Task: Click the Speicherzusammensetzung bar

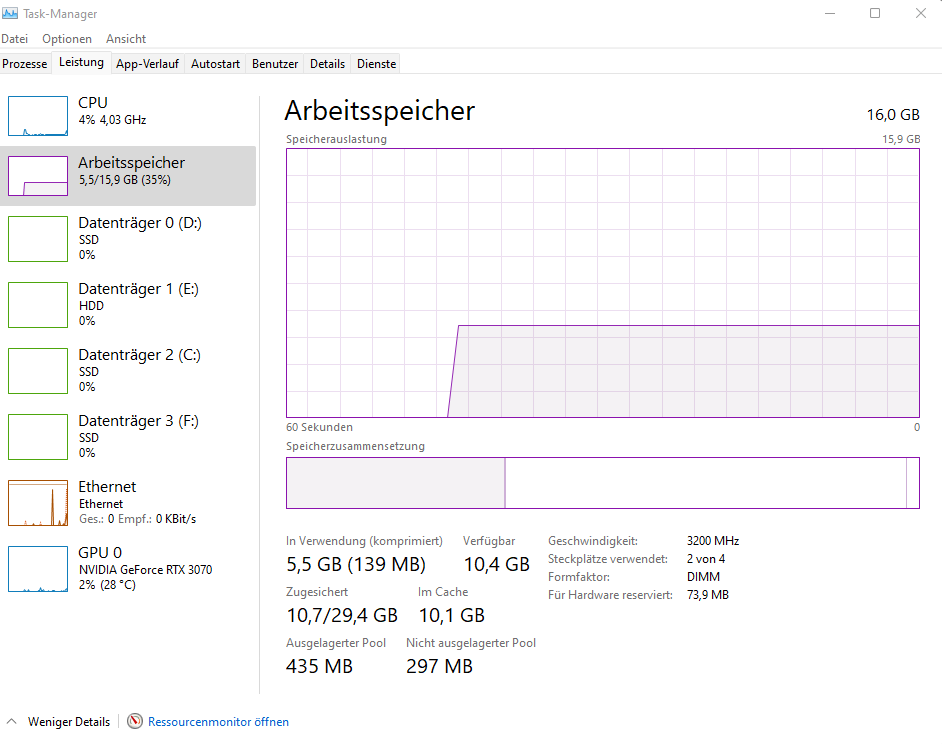Action: click(x=602, y=481)
